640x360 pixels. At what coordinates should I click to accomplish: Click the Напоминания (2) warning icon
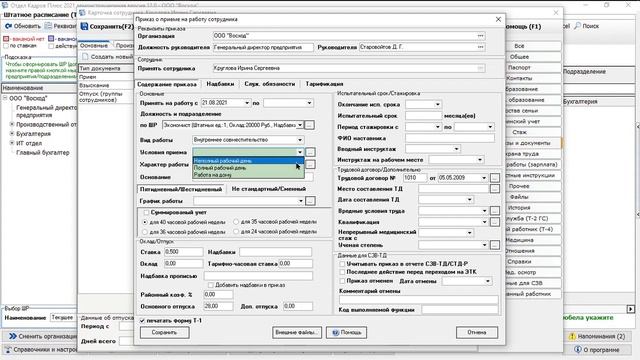click(572, 336)
